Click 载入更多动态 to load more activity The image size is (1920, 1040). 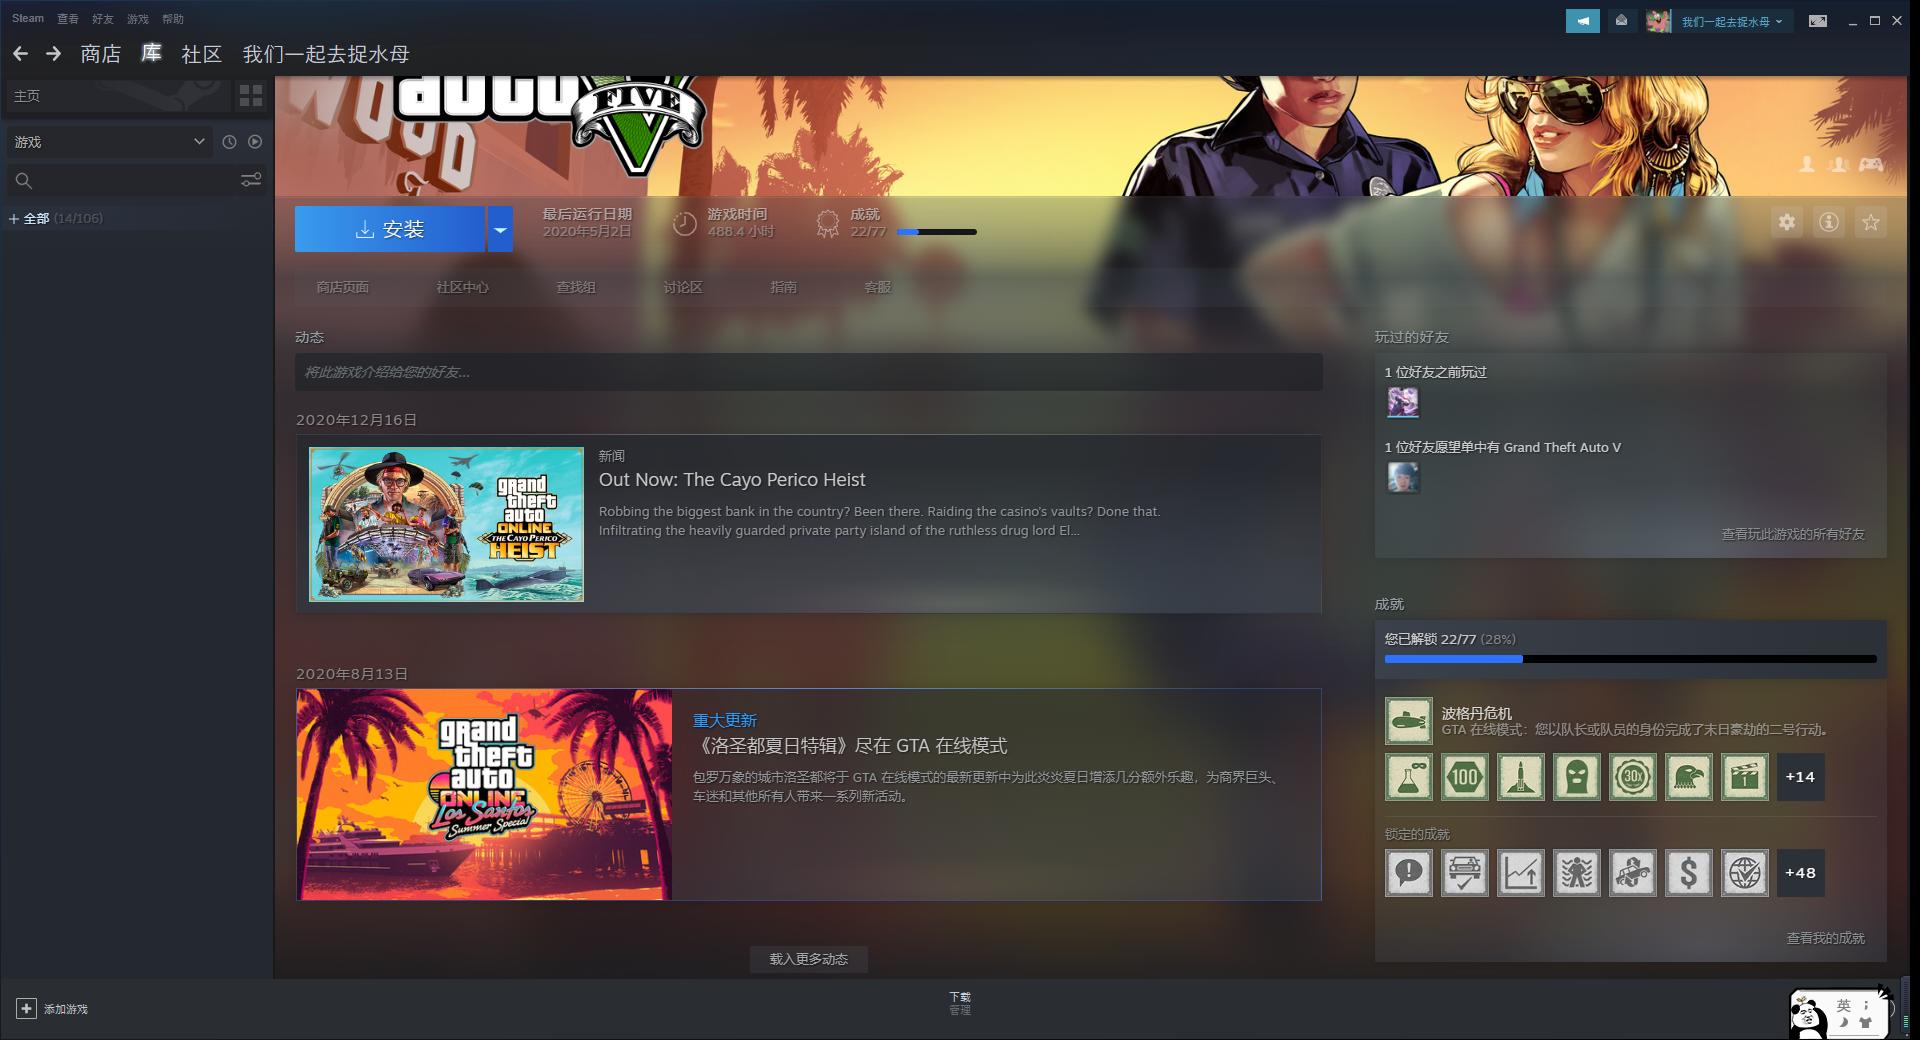coord(808,959)
